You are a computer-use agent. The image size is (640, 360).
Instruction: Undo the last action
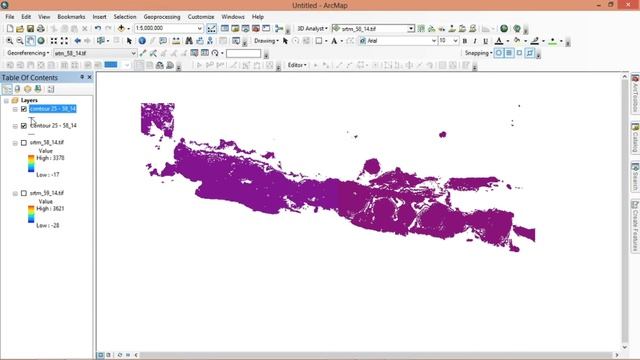pyautogui.click(x=98, y=29)
